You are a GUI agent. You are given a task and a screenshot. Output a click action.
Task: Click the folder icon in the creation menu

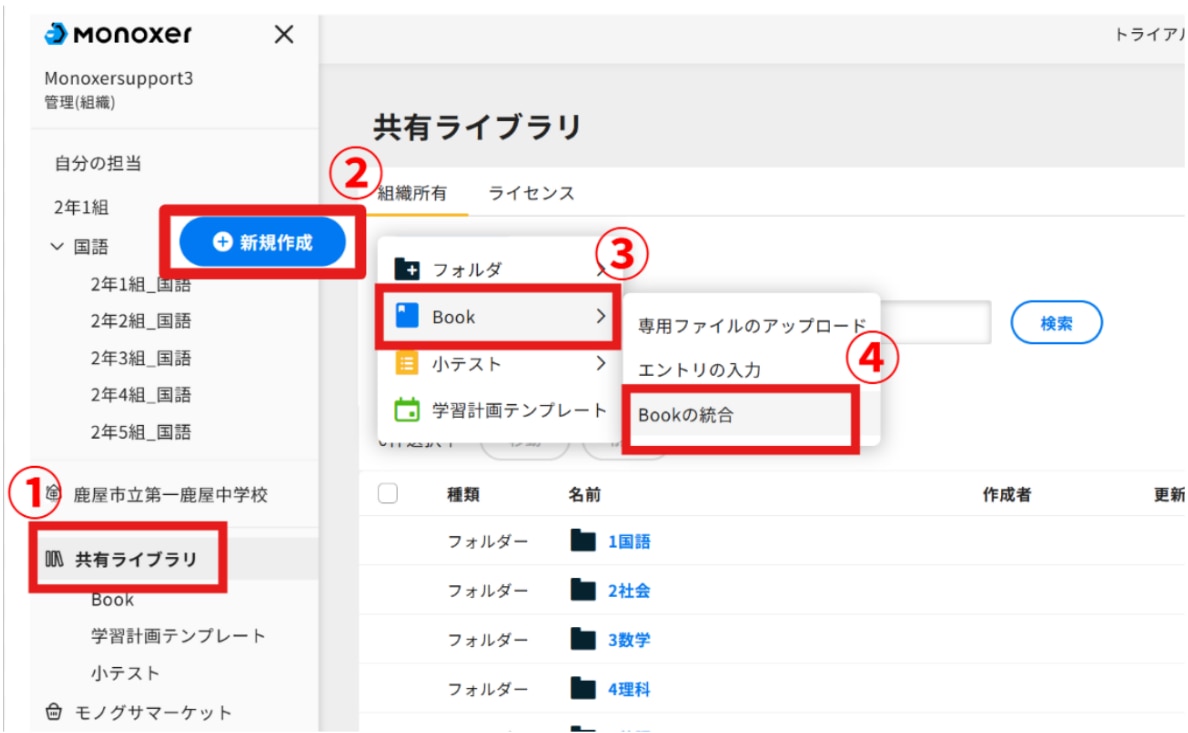click(407, 269)
